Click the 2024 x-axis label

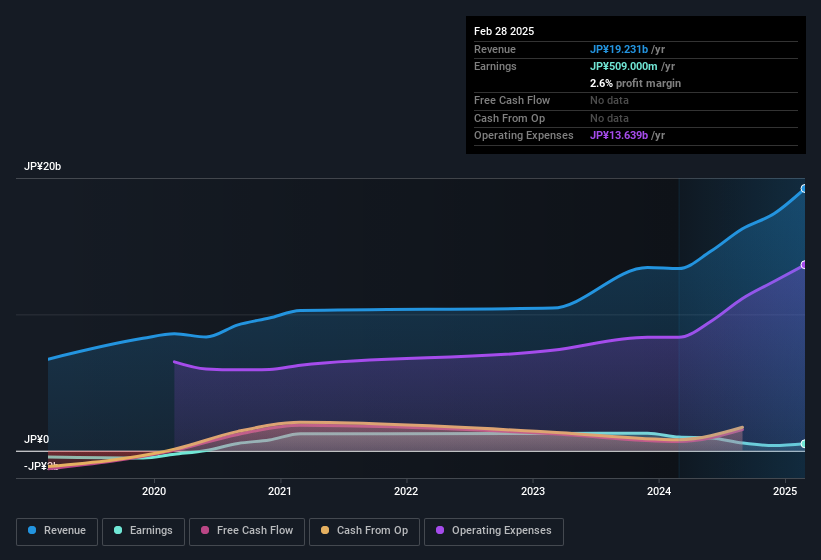coord(659,491)
